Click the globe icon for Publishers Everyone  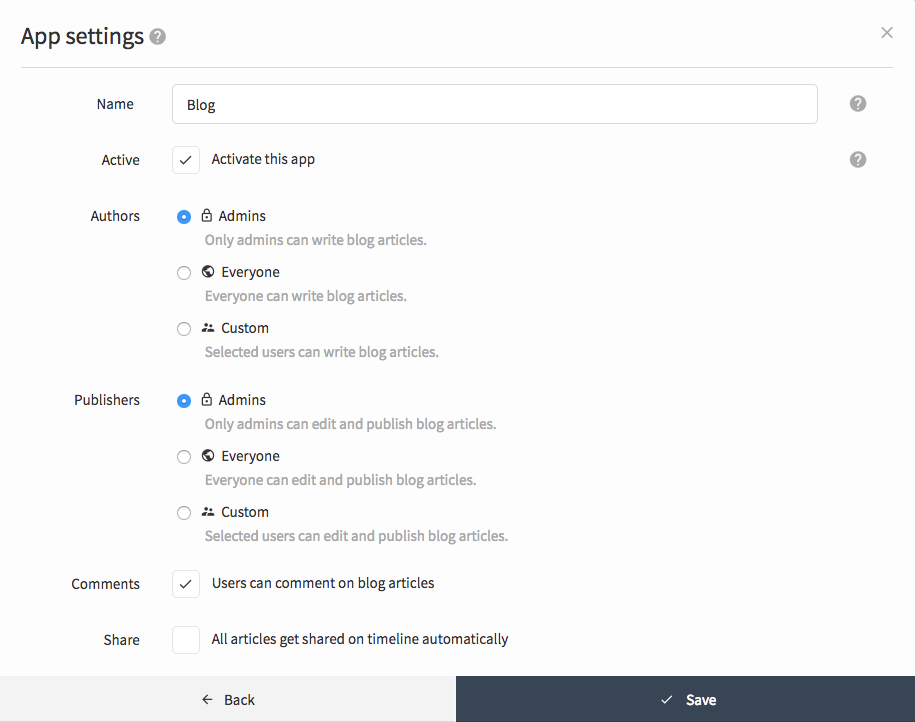tap(208, 455)
